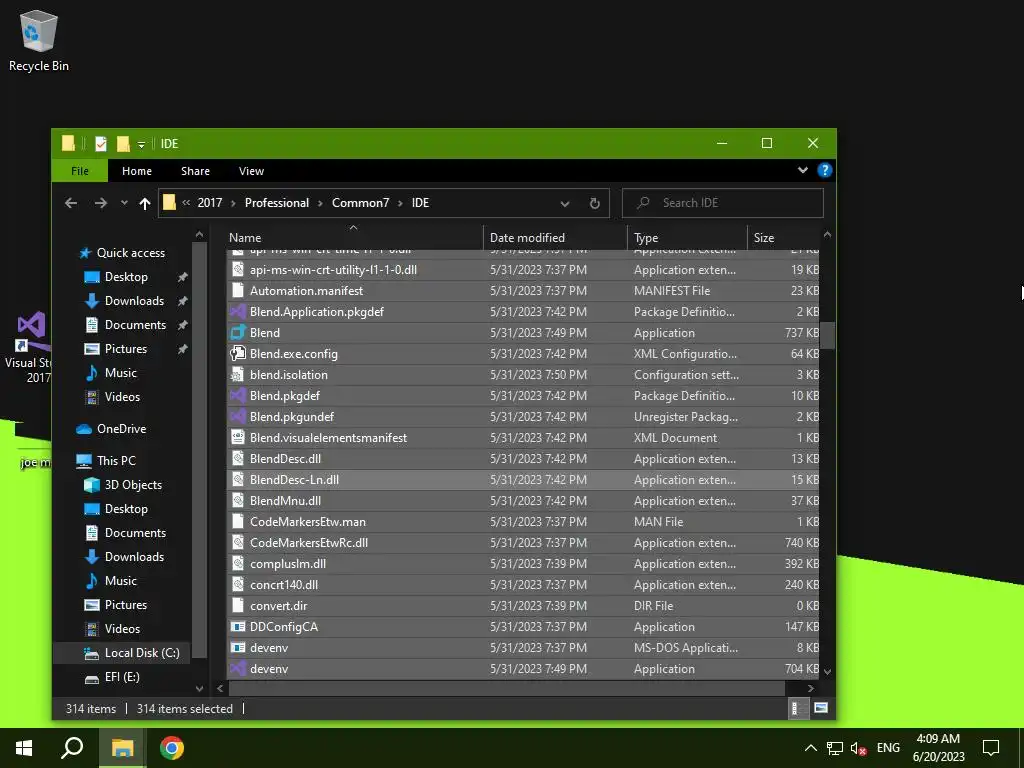Select the concrt140.dll file
The height and width of the screenshot is (768, 1024).
point(283,585)
